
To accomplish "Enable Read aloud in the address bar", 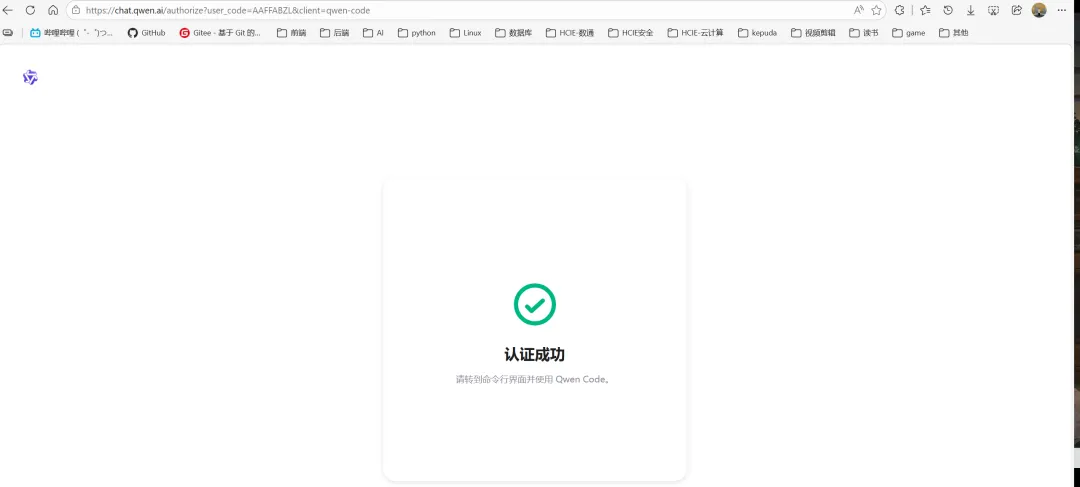I will pyautogui.click(x=858, y=10).
